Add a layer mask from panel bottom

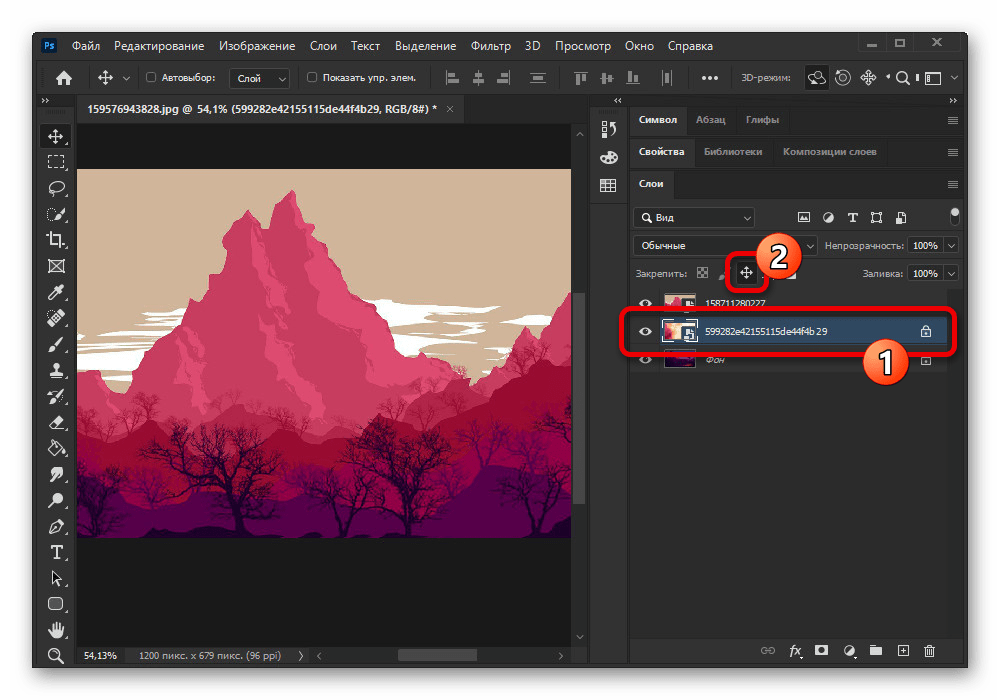click(822, 650)
